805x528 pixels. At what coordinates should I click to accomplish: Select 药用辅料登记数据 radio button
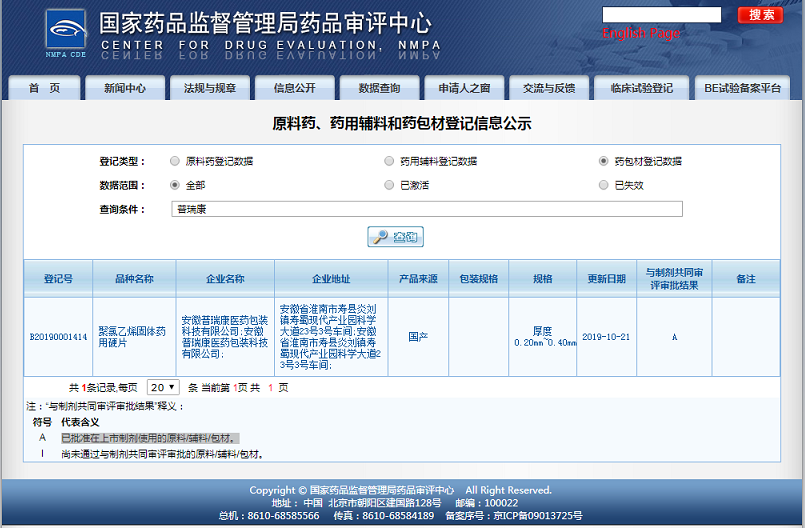click(389, 161)
